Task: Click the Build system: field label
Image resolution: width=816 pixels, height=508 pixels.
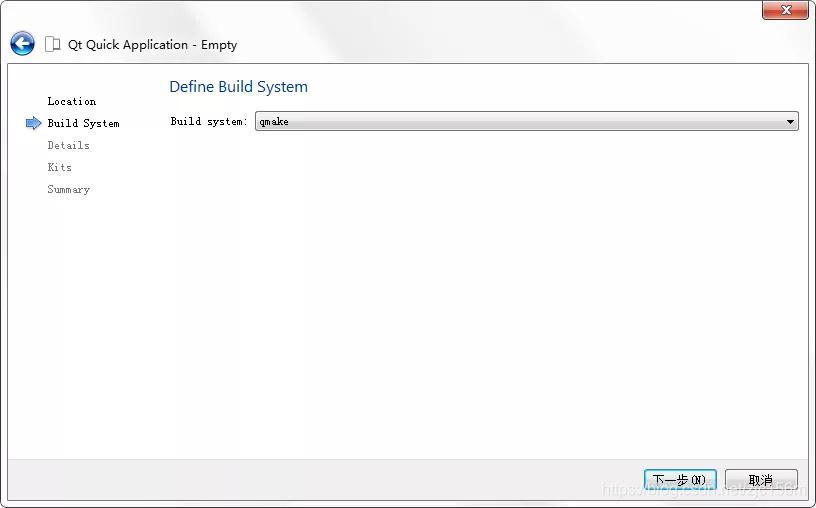Action: point(209,121)
